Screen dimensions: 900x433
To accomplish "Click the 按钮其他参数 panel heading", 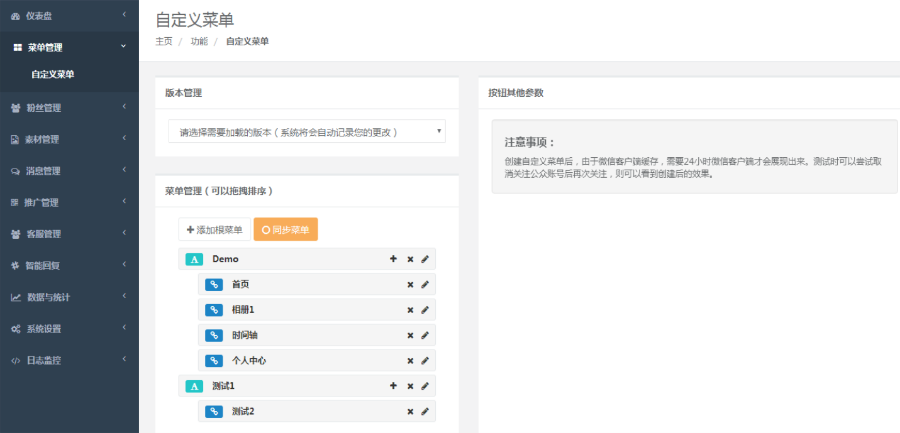I will pos(516,93).
